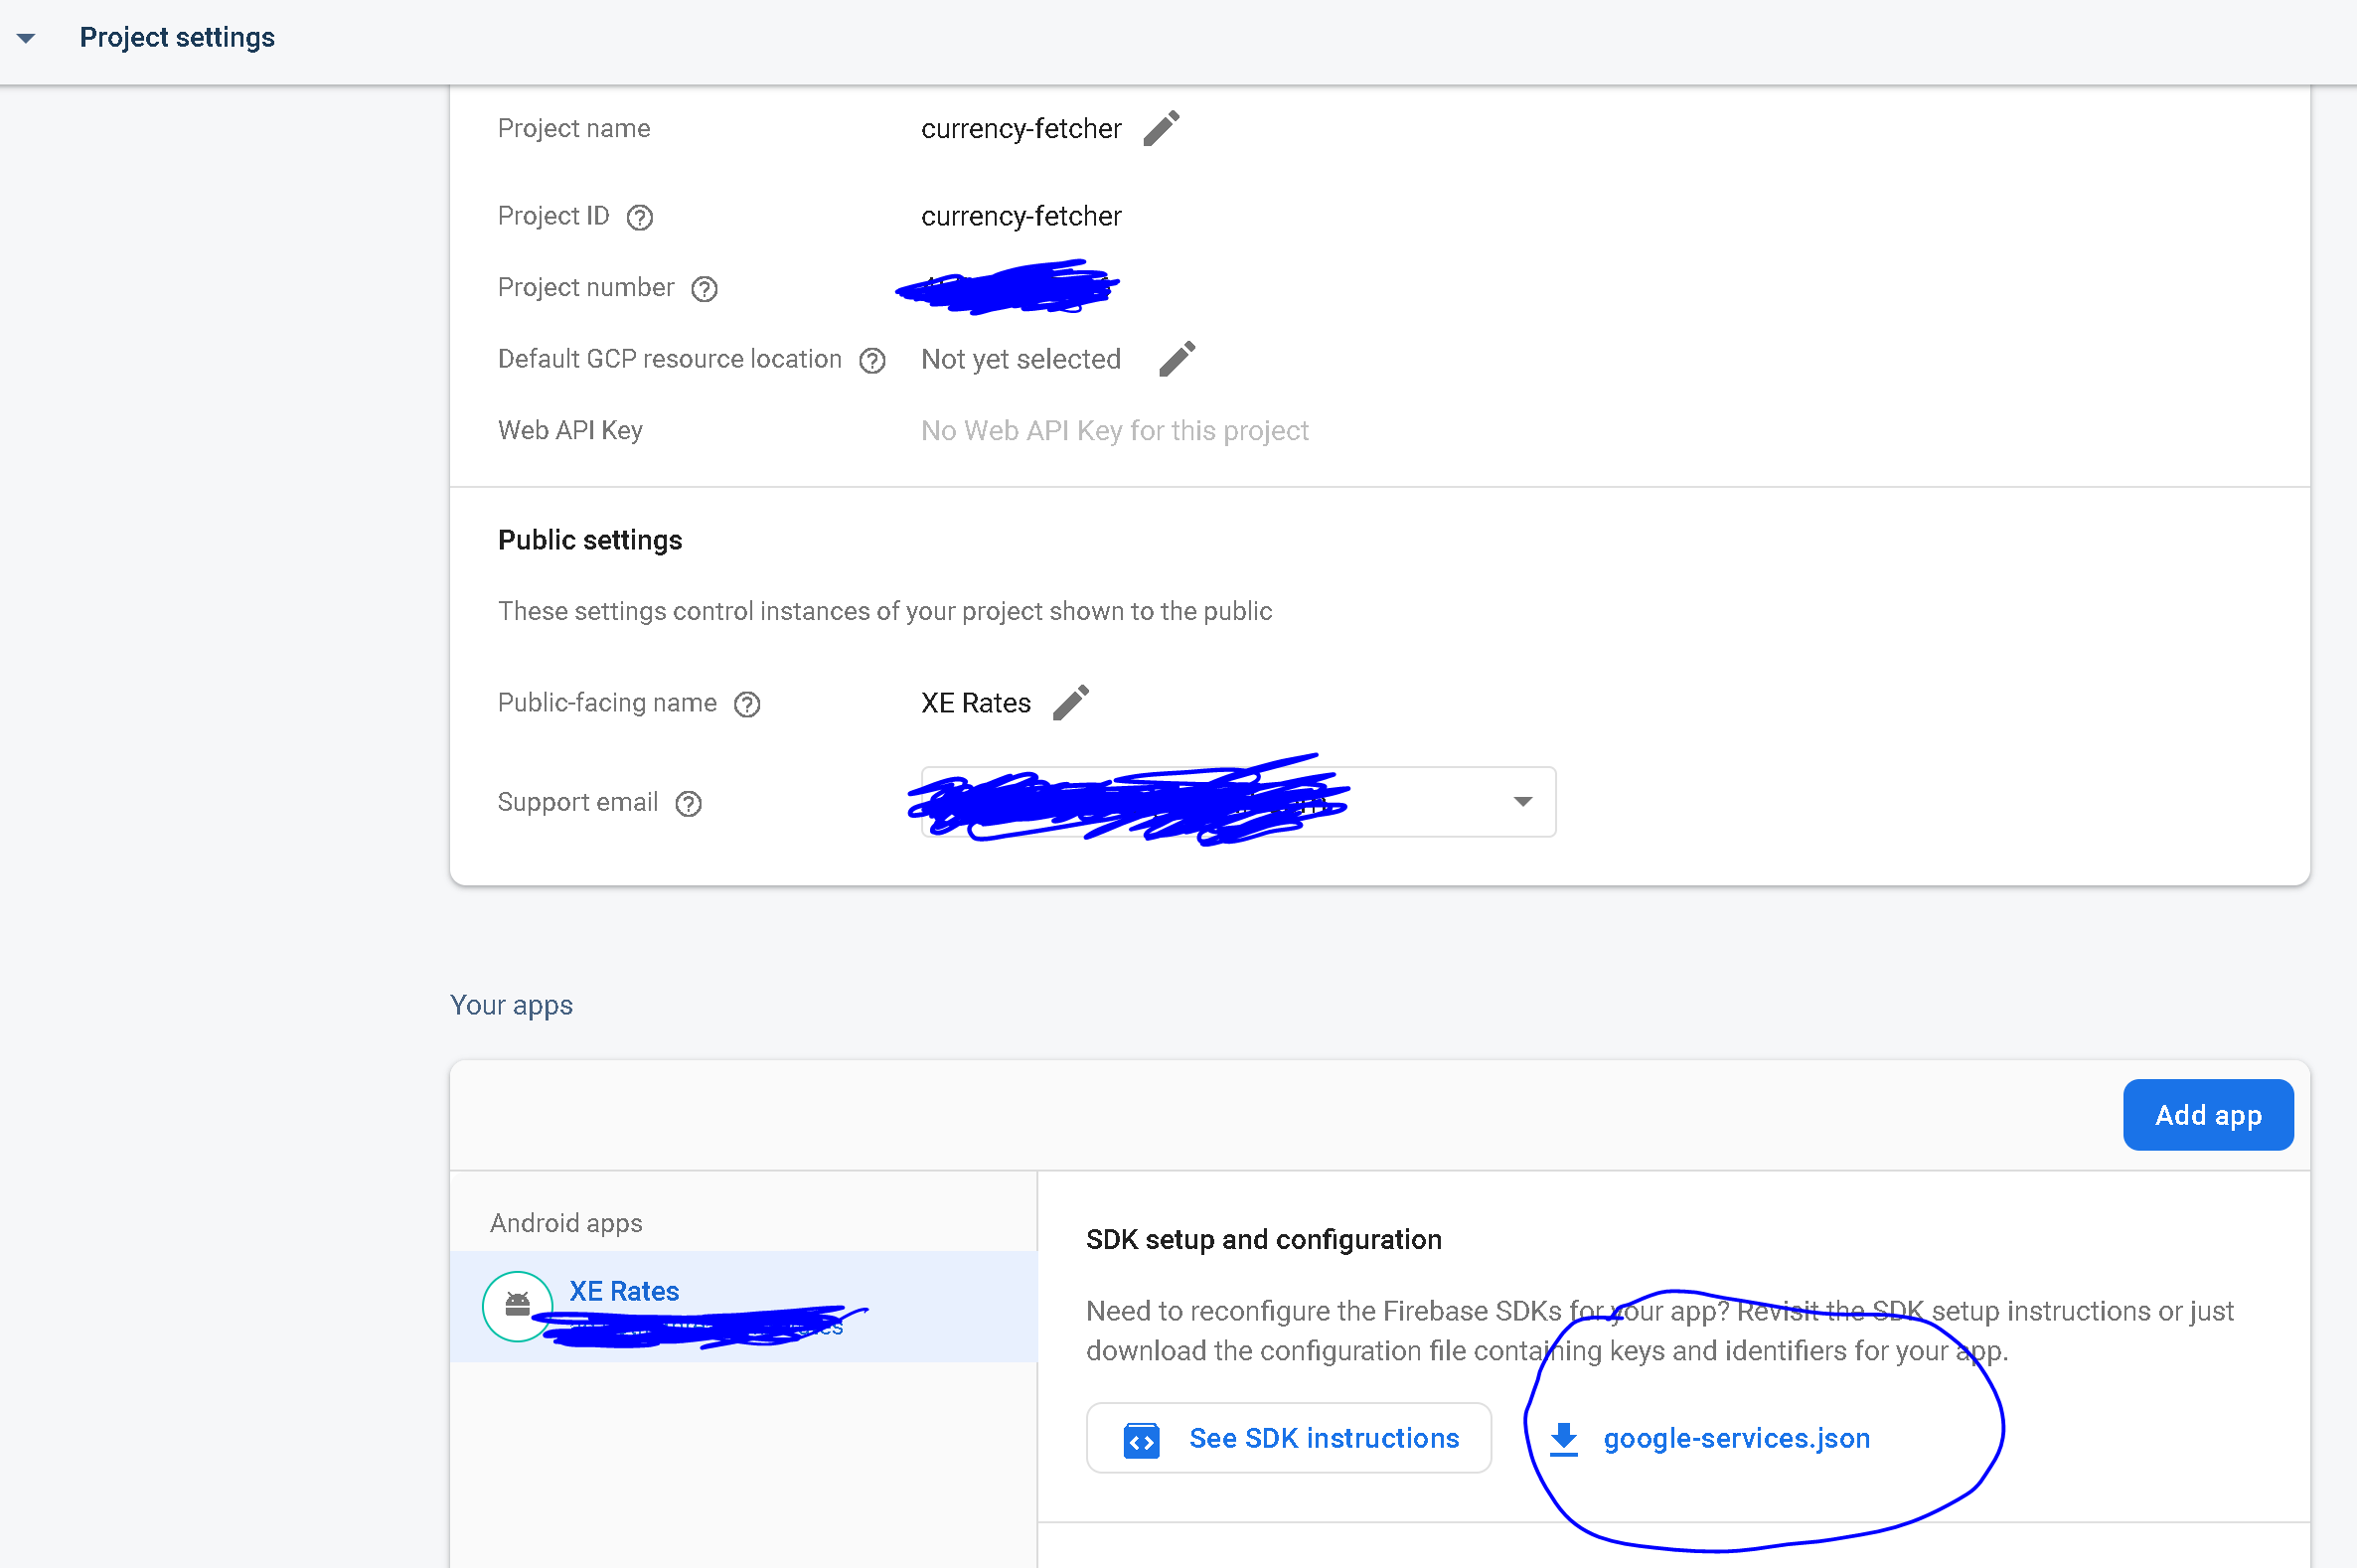Open help for Default GCP resource location
2357x1568 pixels.
tap(873, 360)
